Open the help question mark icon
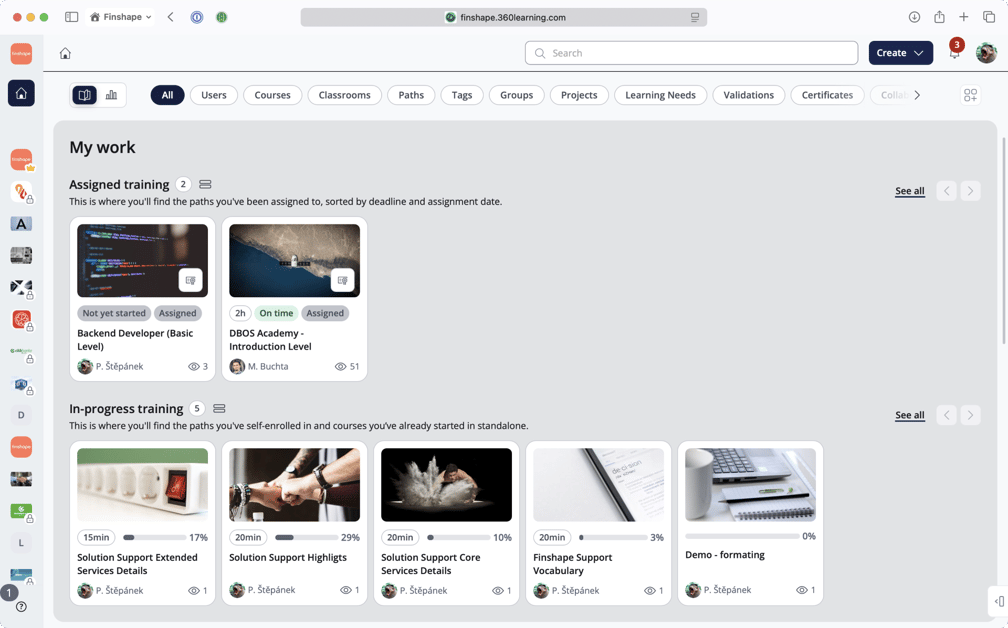The height and width of the screenshot is (628, 1008). pos(21,607)
